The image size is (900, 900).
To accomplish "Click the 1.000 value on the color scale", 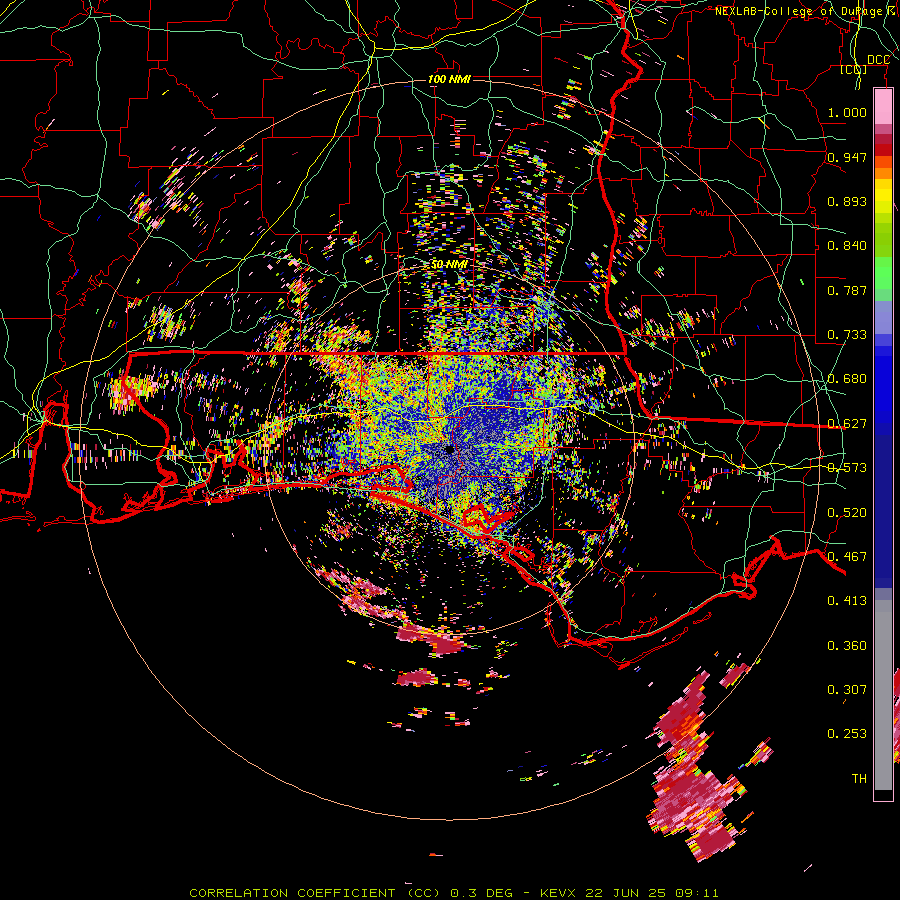I will click(847, 112).
